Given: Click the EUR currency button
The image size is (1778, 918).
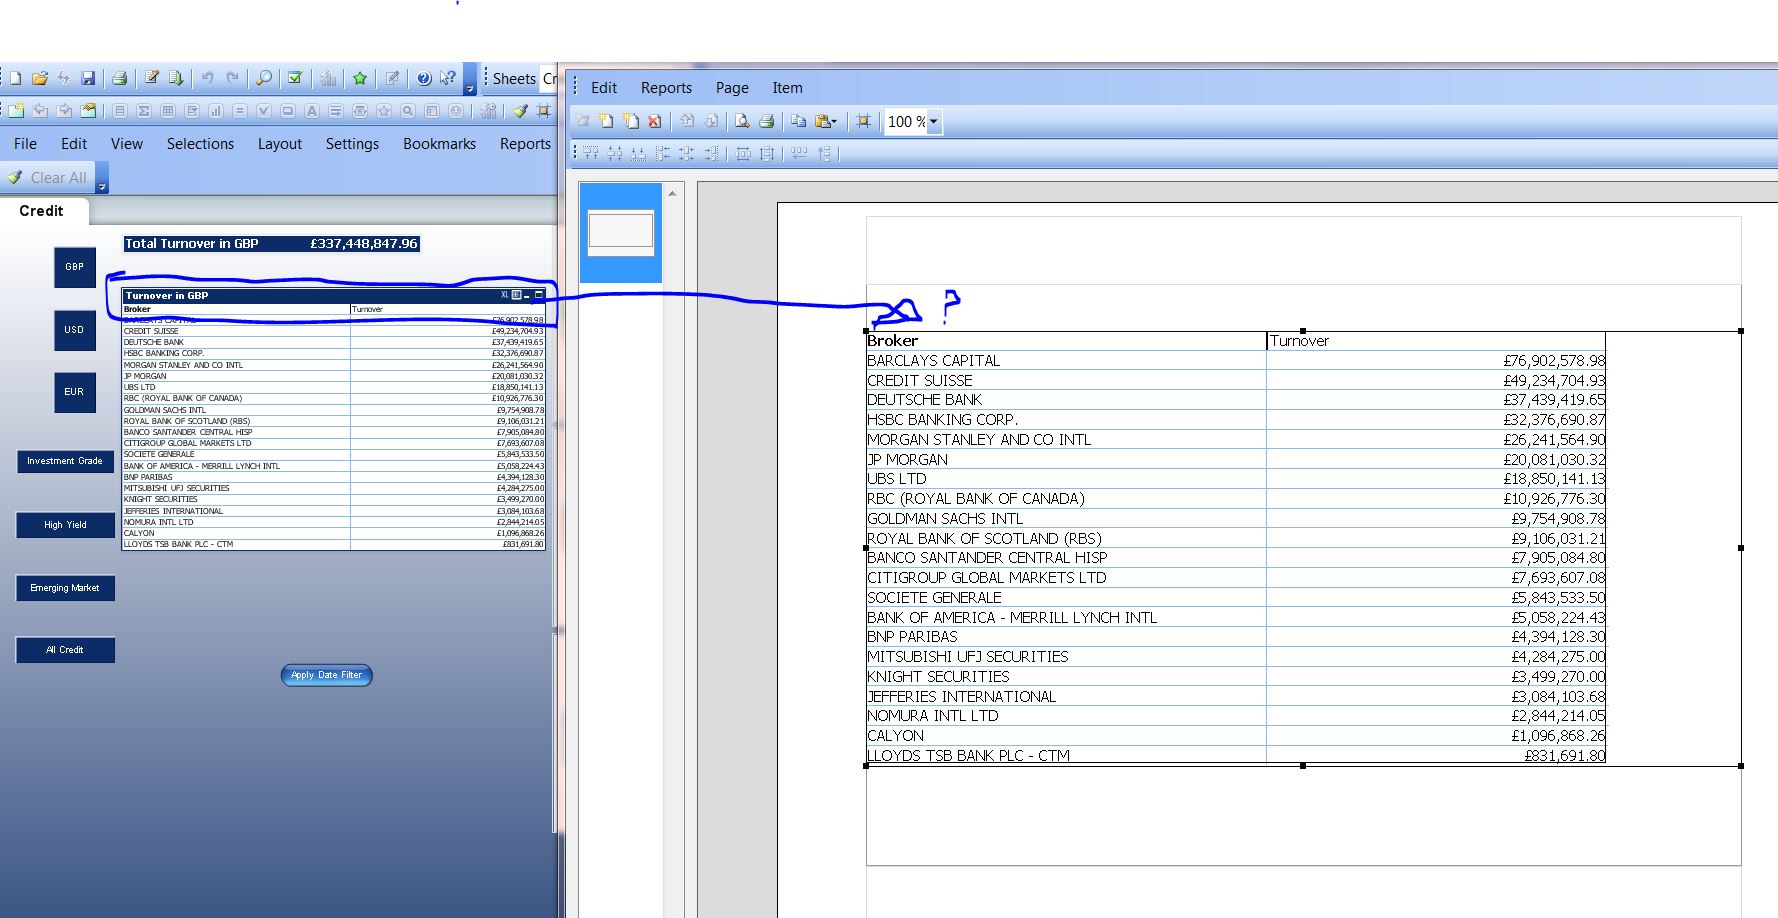Looking at the screenshot, I should (75, 392).
